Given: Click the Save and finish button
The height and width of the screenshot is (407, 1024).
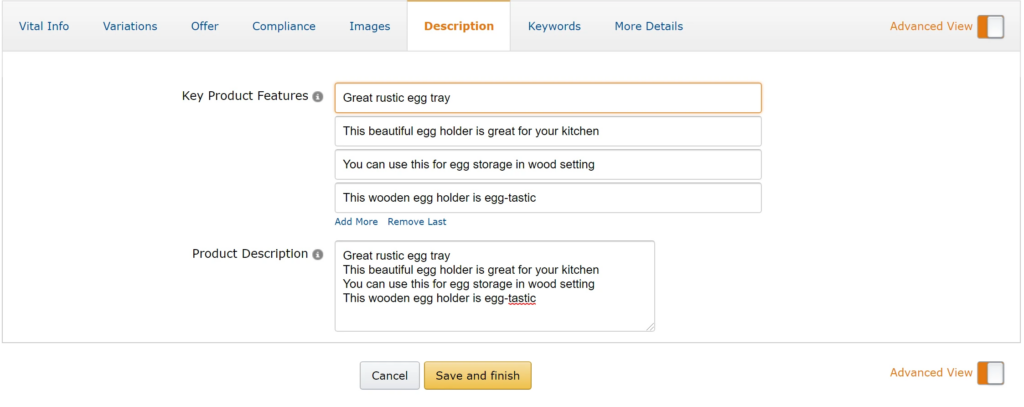Looking at the screenshot, I should click(478, 376).
